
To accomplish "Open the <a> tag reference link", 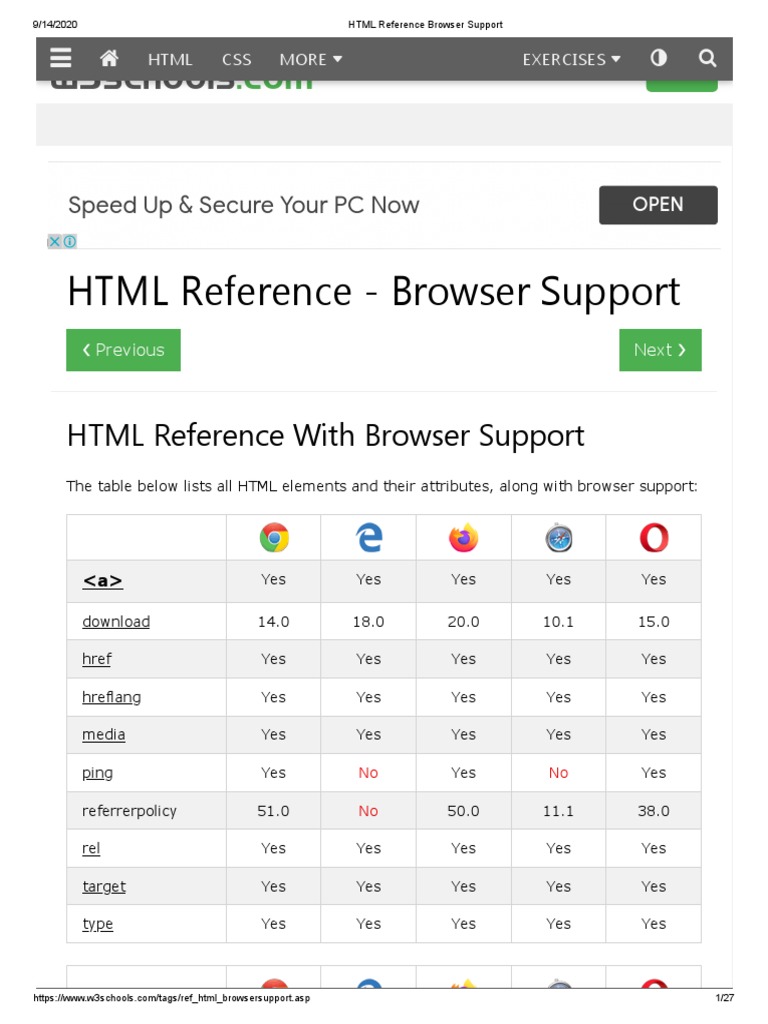I will (103, 580).
